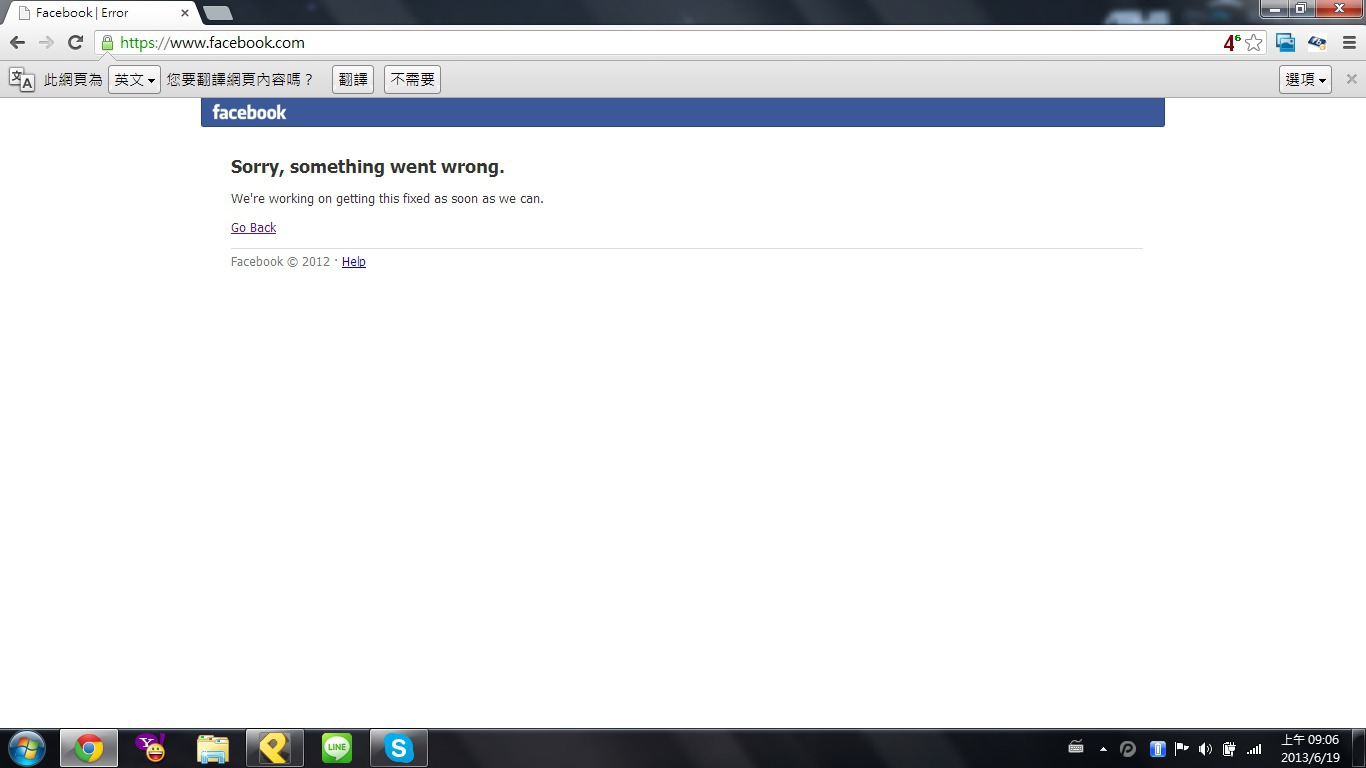Image resolution: width=1366 pixels, height=768 pixels.
Task: Close the Facebook | Error tab
Action: point(185,13)
